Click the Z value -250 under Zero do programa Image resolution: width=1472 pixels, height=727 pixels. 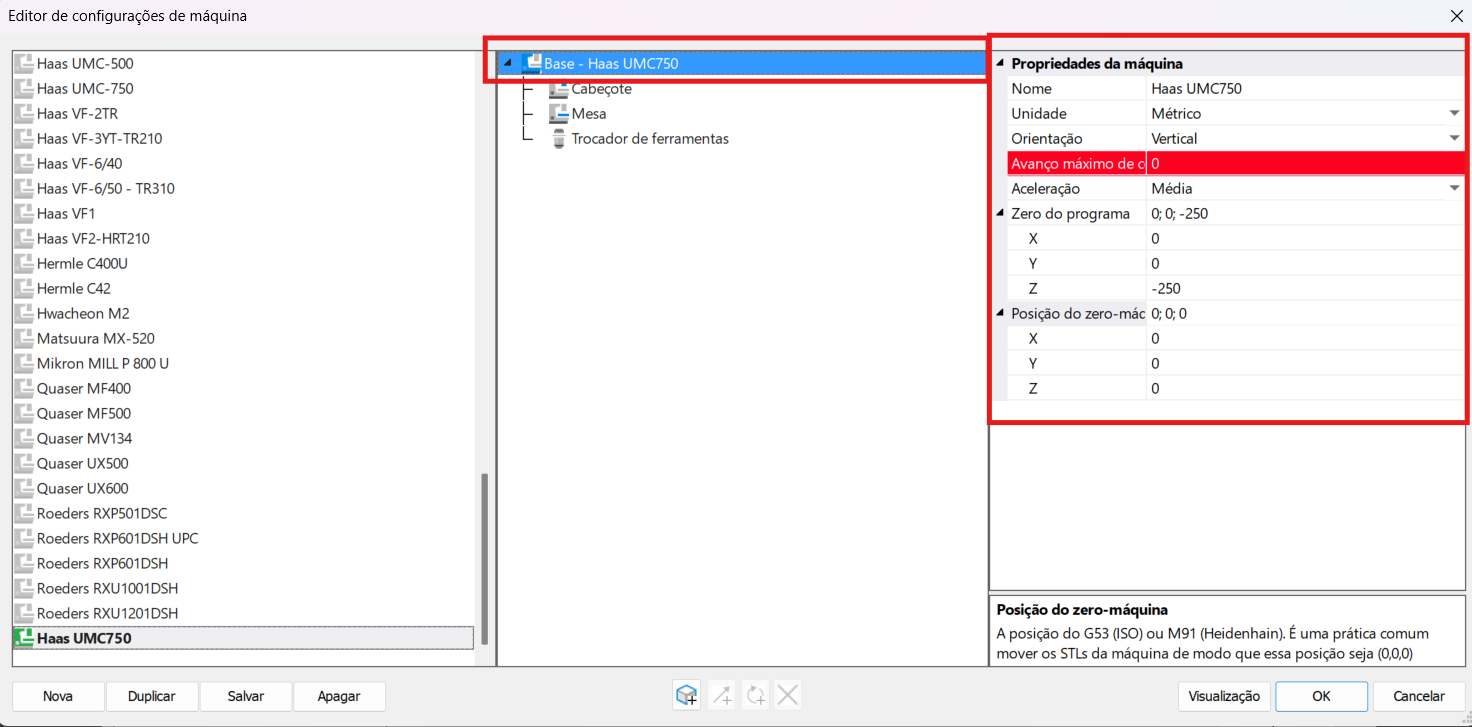[1305, 288]
